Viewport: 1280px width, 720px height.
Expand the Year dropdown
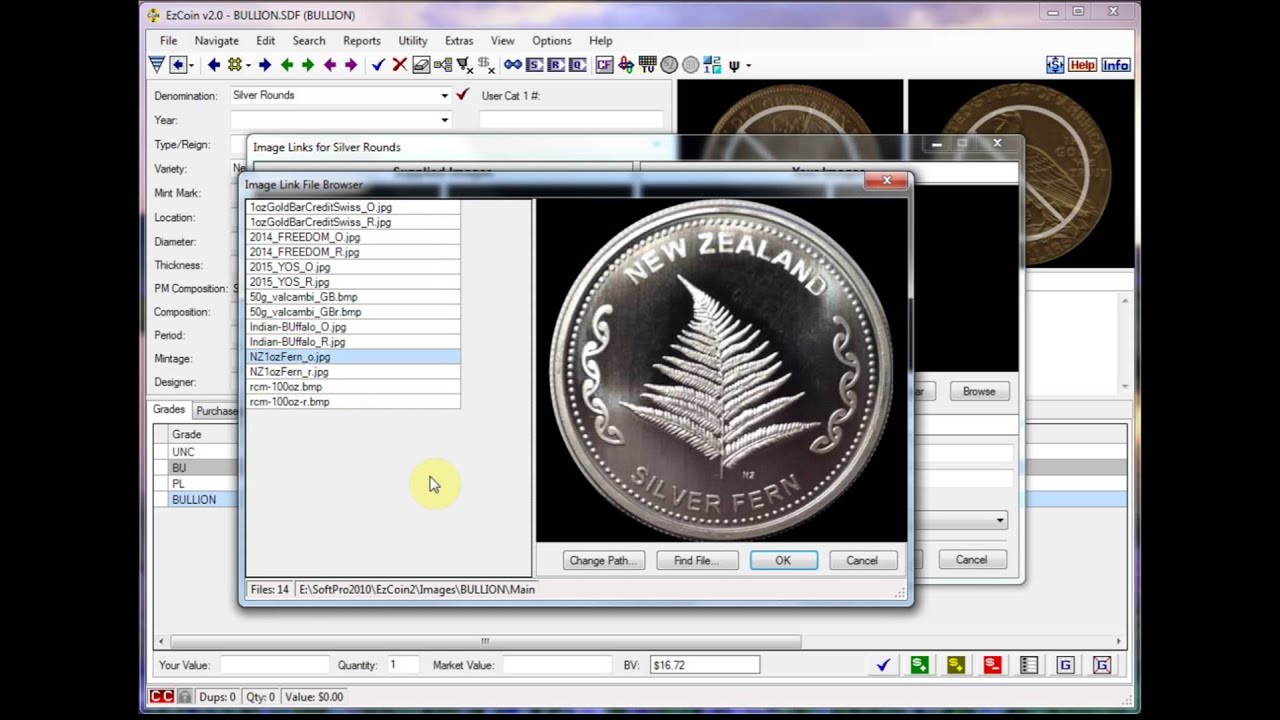444,120
